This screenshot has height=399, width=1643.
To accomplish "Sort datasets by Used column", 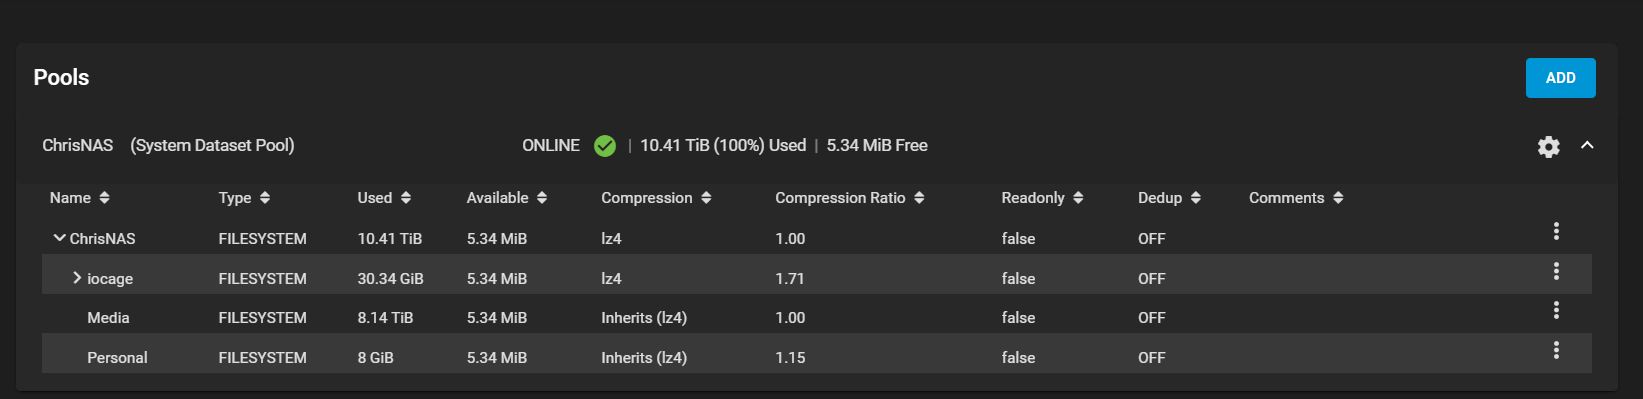I will pyautogui.click(x=384, y=198).
